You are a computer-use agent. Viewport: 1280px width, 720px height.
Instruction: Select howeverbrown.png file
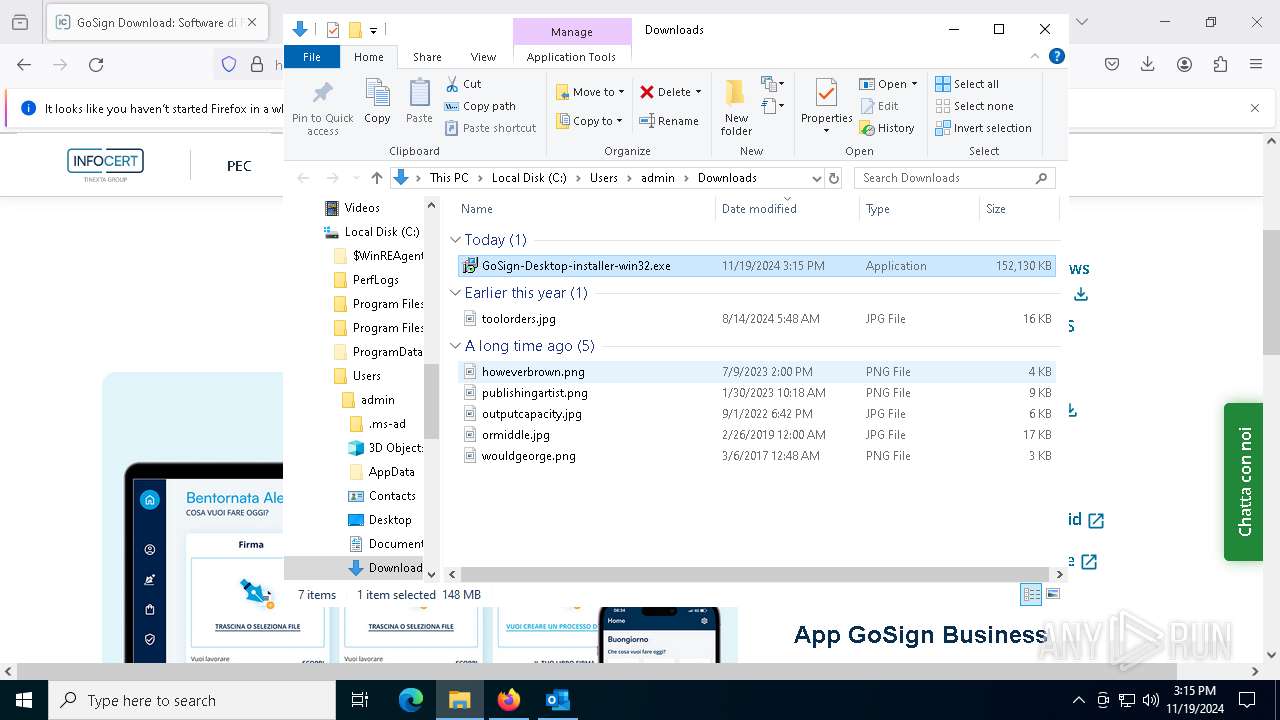756,372
